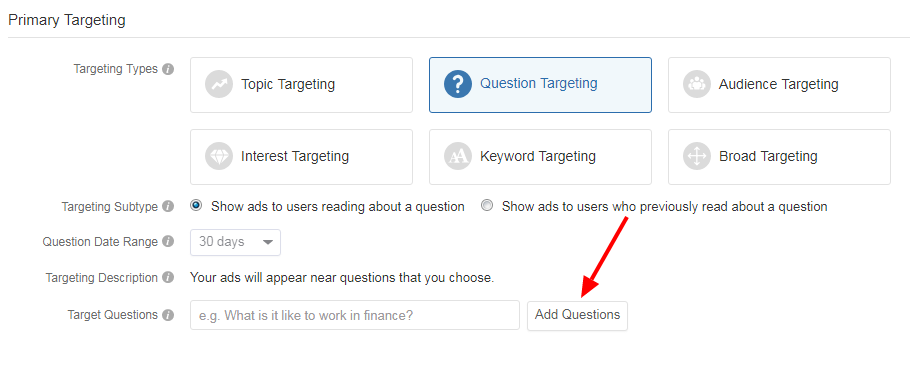The image size is (910, 372).
Task: Choose the Broad Targeting option card
Action: click(779, 157)
